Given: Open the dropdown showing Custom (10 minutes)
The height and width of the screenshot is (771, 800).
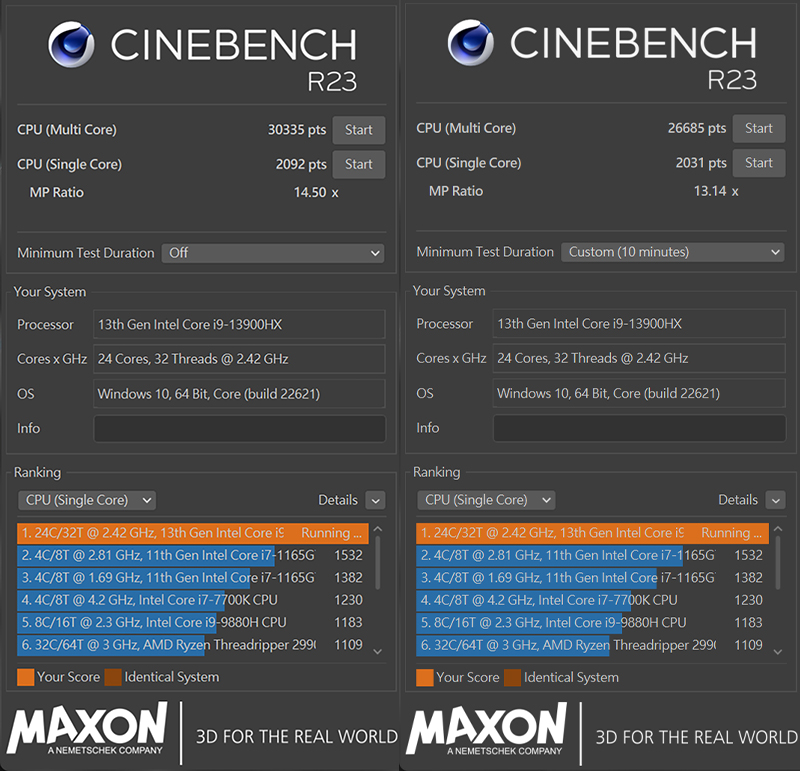Looking at the screenshot, I should coord(672,252).
